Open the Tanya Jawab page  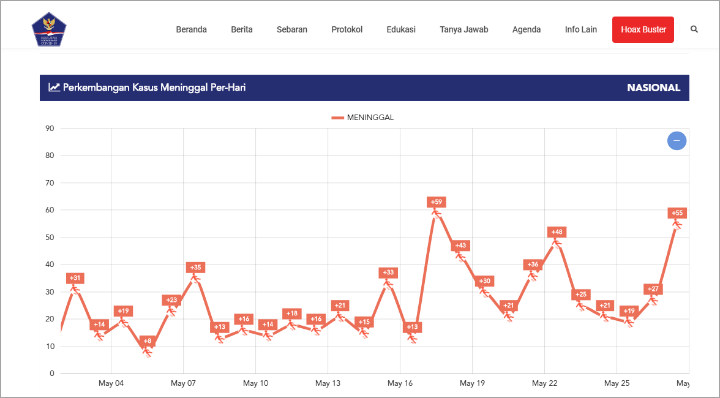pos(464,29)
